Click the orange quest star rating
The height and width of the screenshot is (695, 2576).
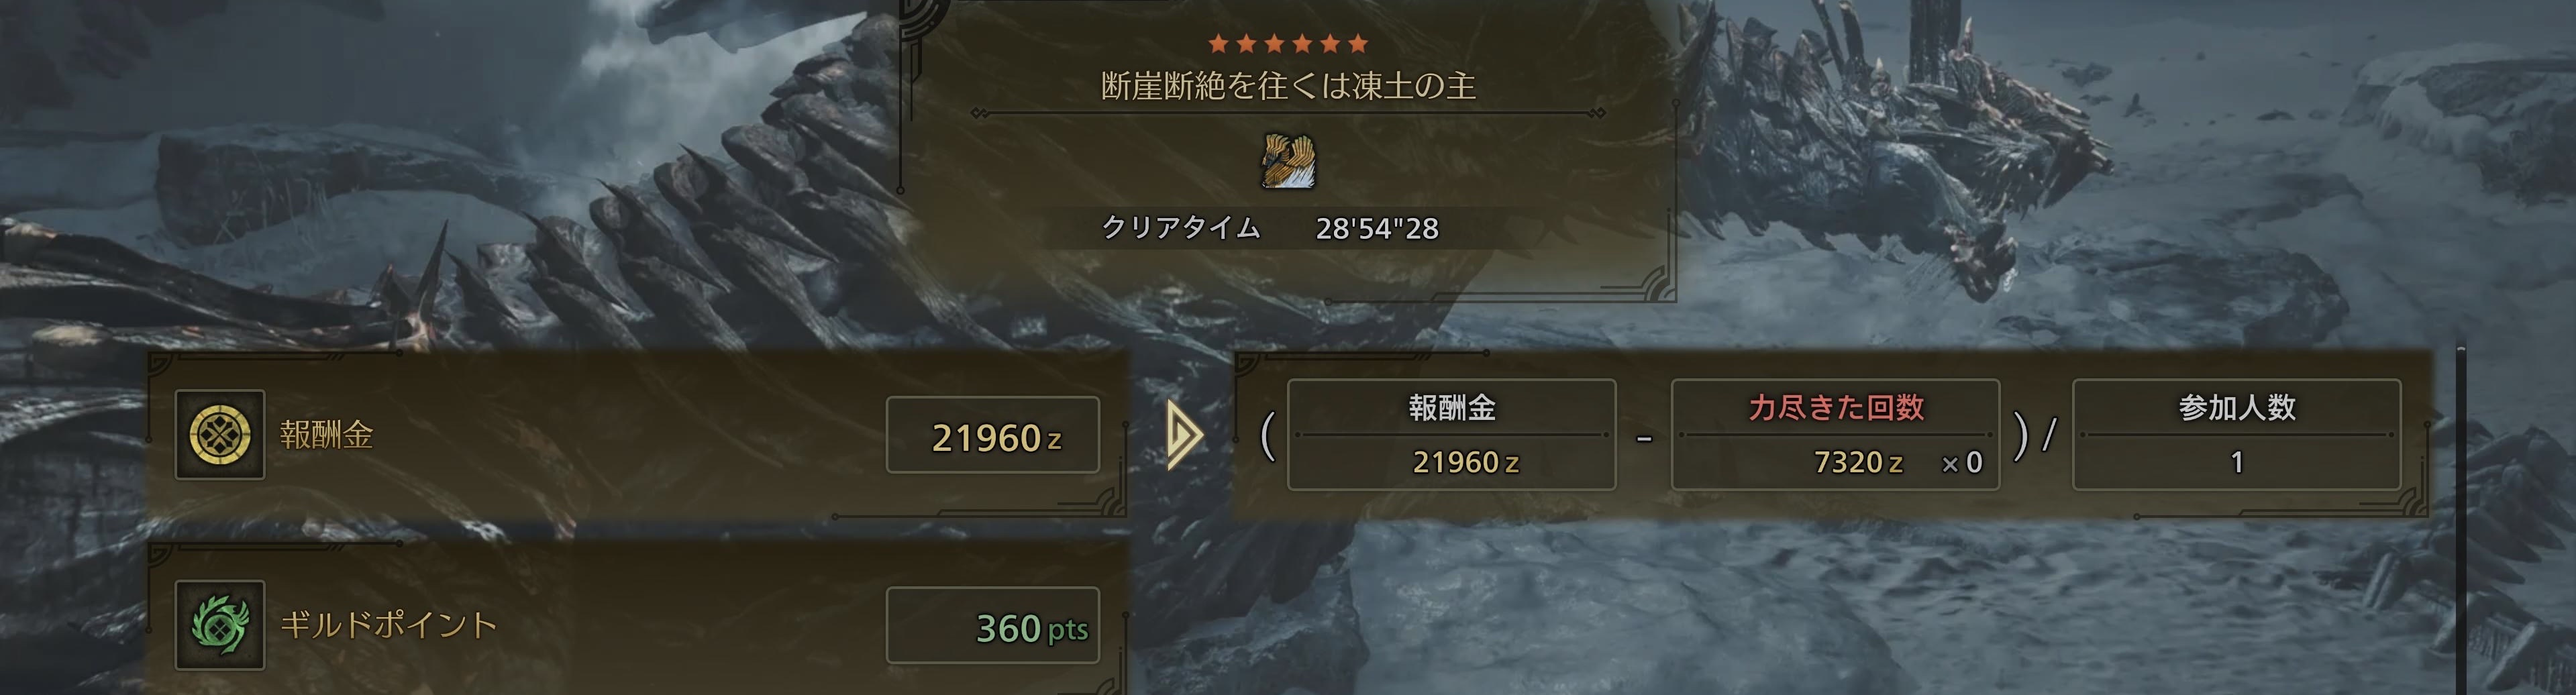tap(1288, 43)
